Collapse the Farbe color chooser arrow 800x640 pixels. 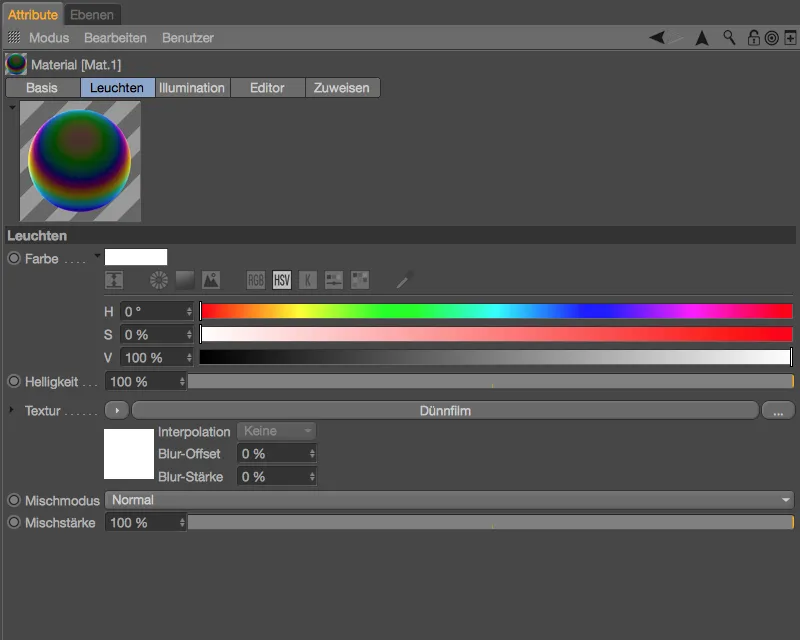(97, 255)
